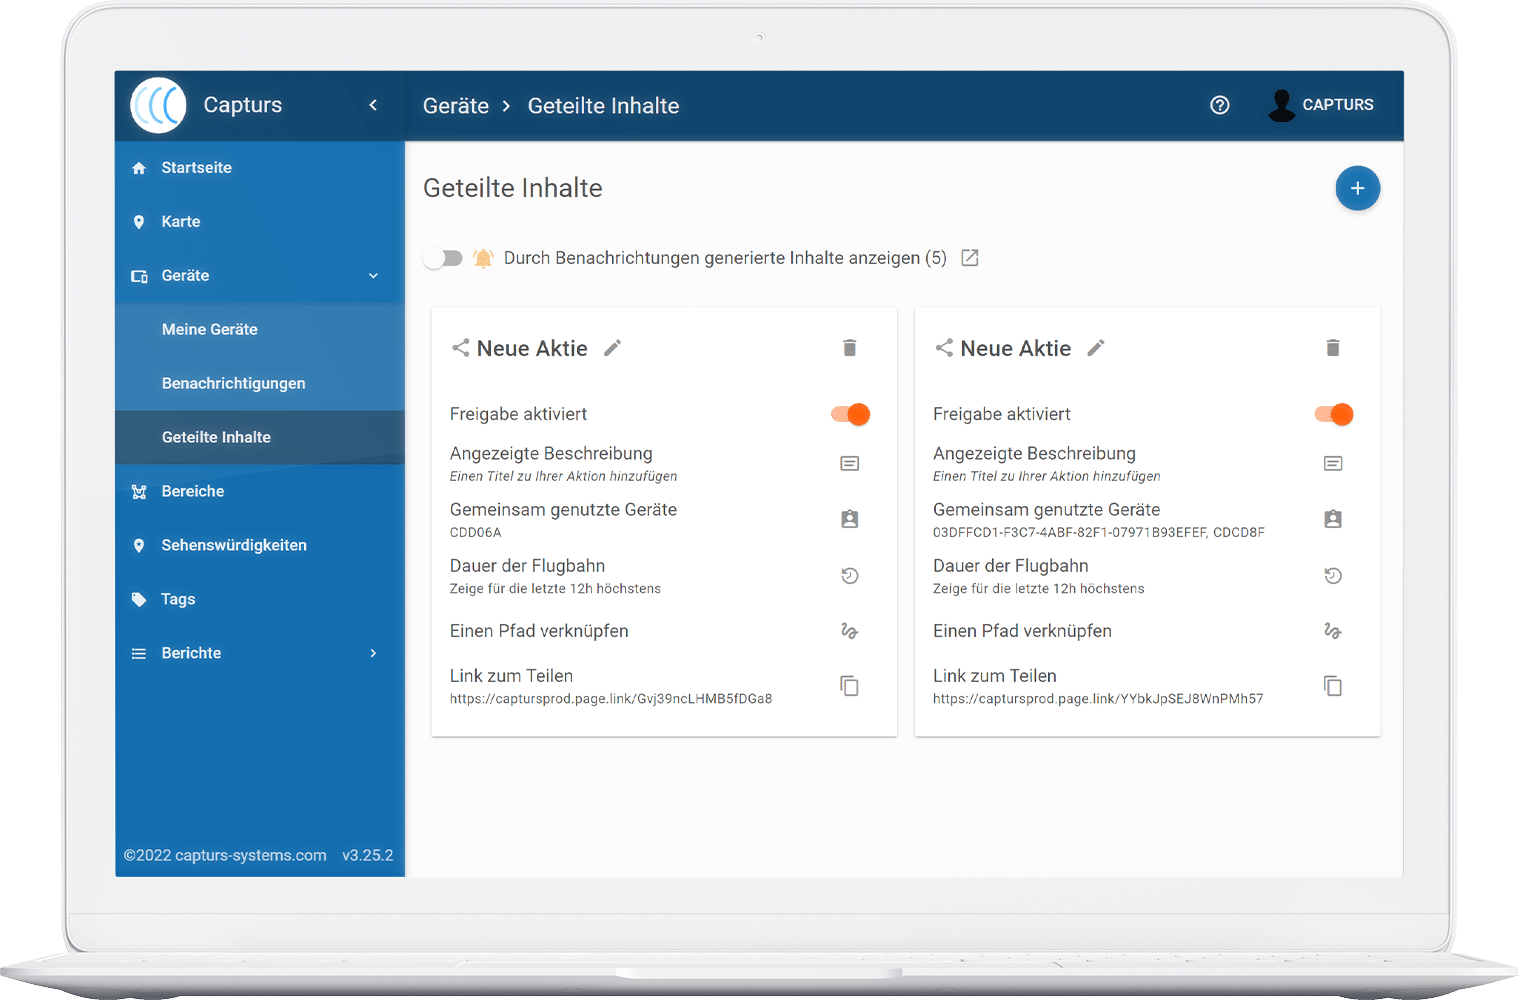Click Berichte in the sidebar
Viewport: 1518px width, 1000px height.
pyautogui.click(x=260, y=654)
